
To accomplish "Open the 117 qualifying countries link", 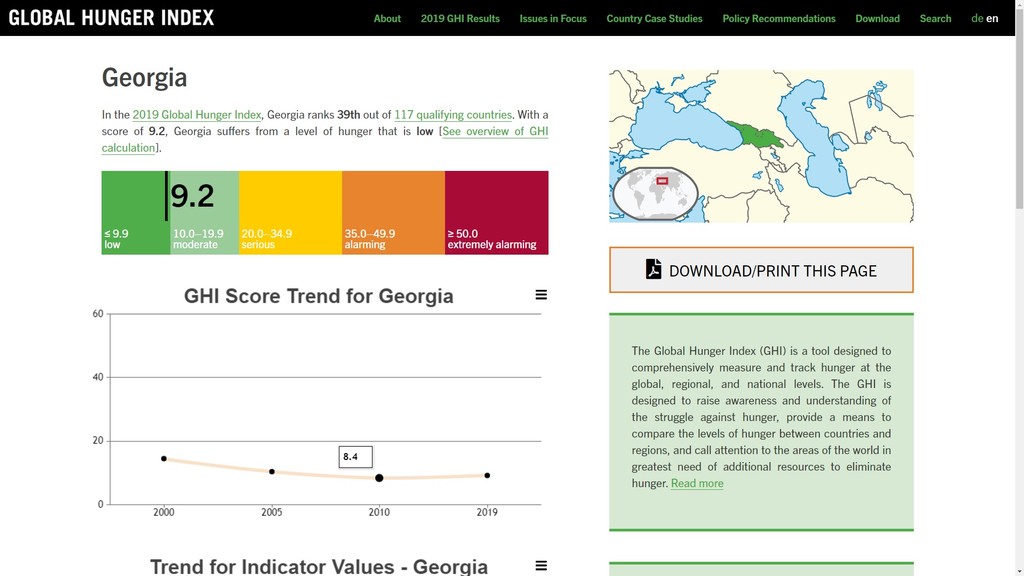I will coord(453,114).
